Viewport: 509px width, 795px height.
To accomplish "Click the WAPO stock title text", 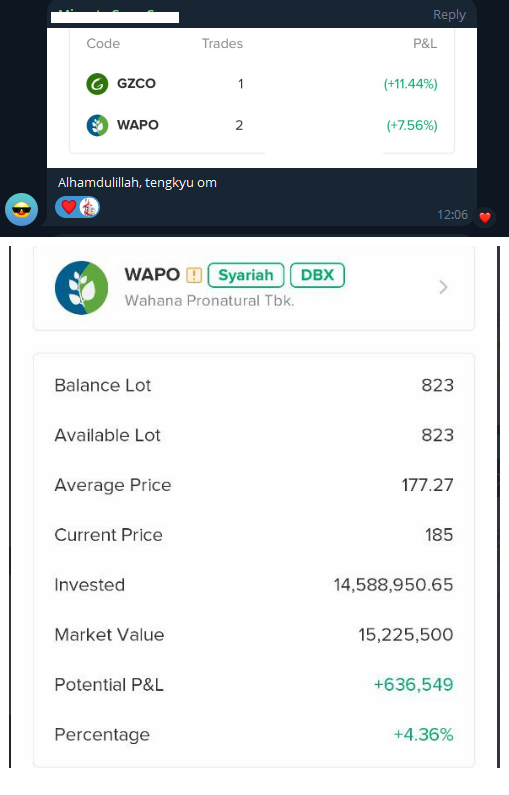I will pyautogui.click(x=152, y=275).
